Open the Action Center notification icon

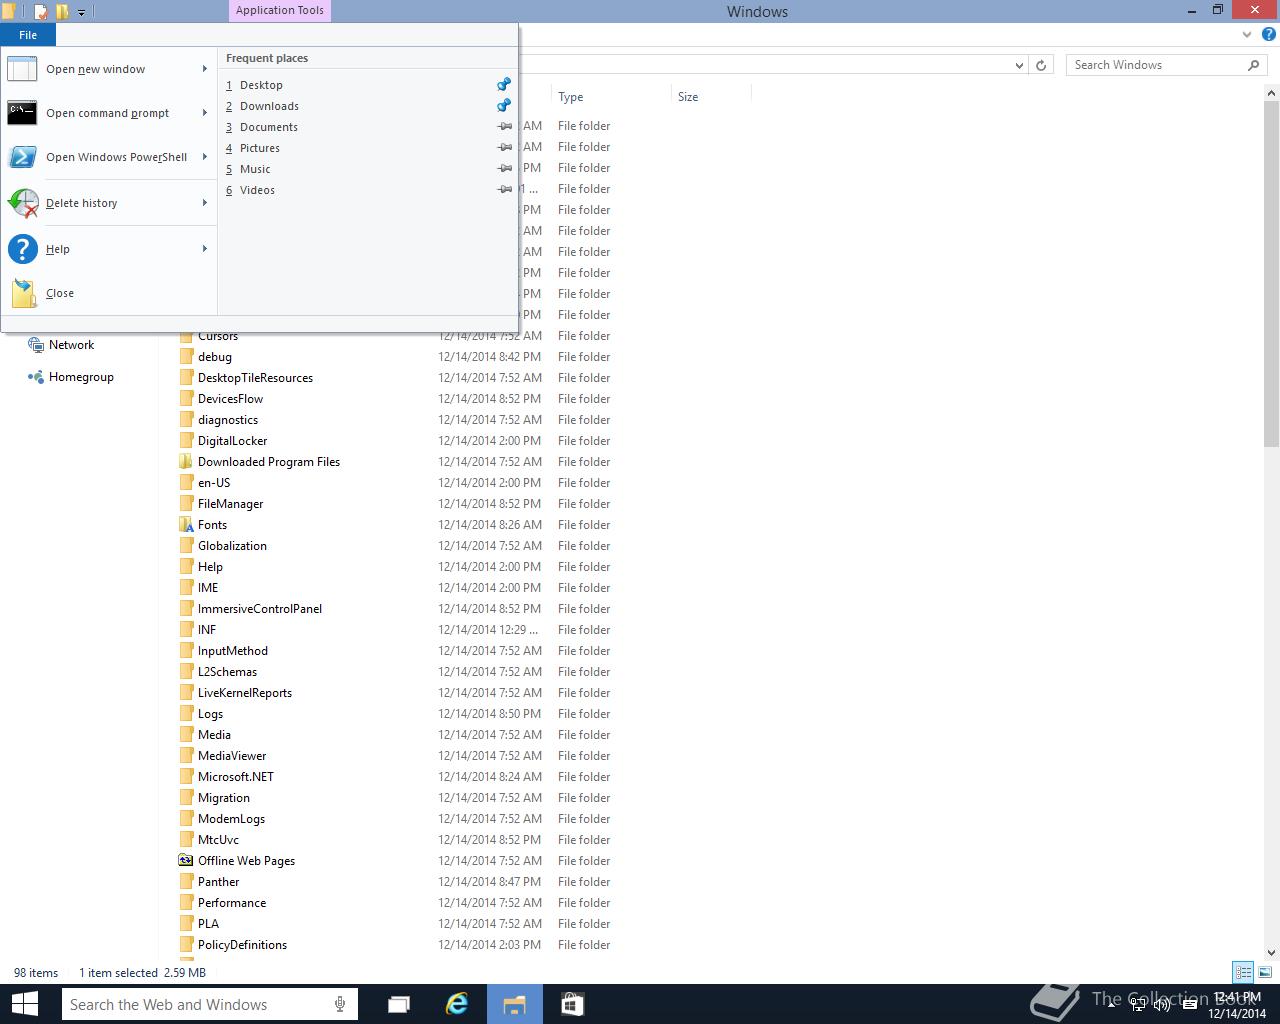pyautogui.click(x=1190, y=1005)
